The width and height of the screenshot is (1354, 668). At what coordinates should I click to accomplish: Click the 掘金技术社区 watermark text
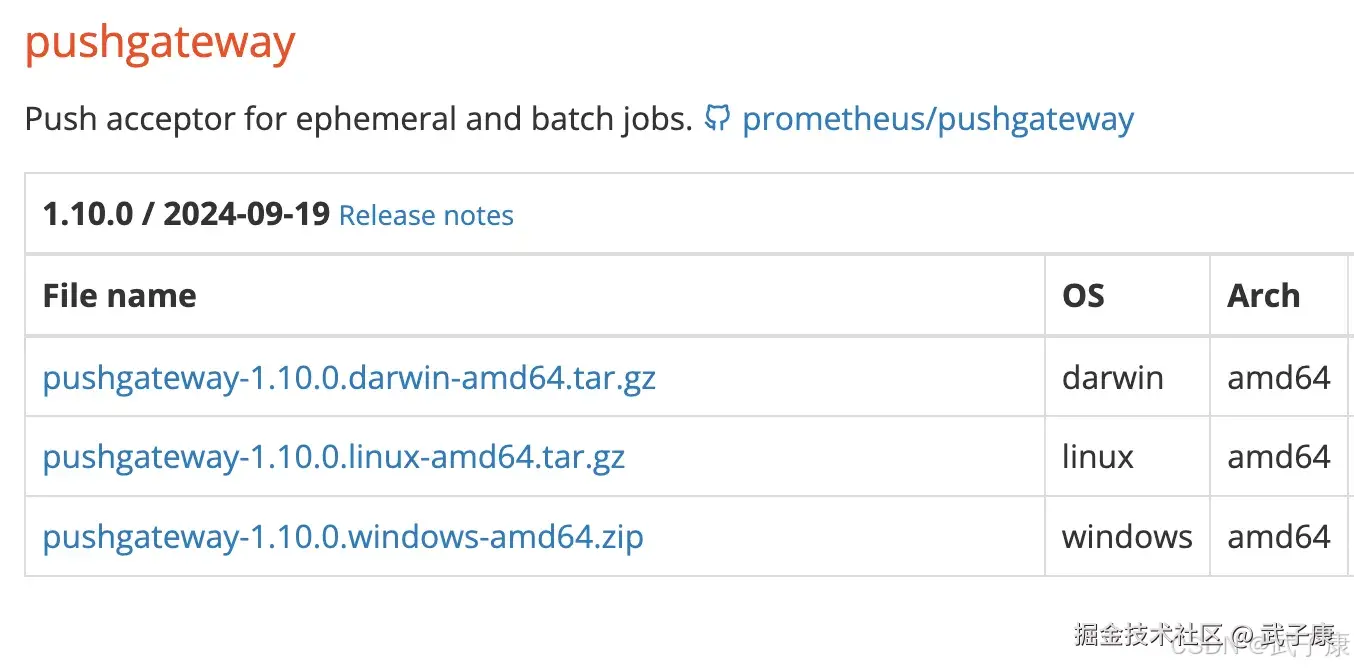pyautogui.click(x=1148, y=633)
